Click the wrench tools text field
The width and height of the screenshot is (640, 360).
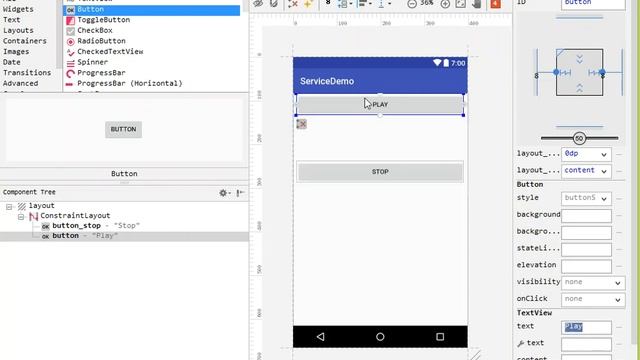586,344
